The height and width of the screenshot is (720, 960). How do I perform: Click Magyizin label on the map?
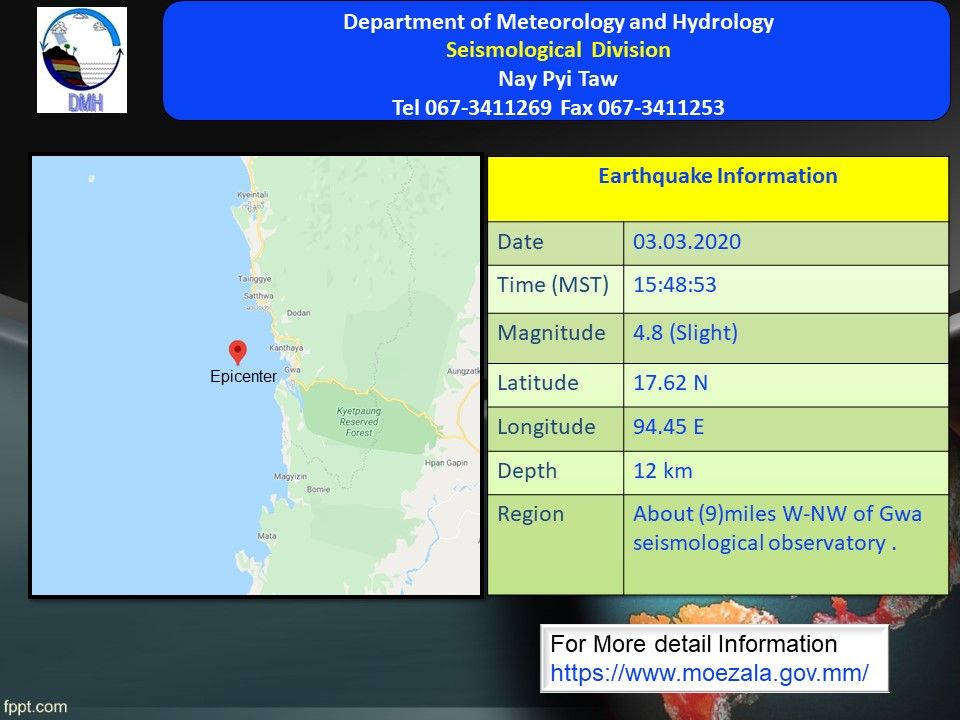click(290, 476)
